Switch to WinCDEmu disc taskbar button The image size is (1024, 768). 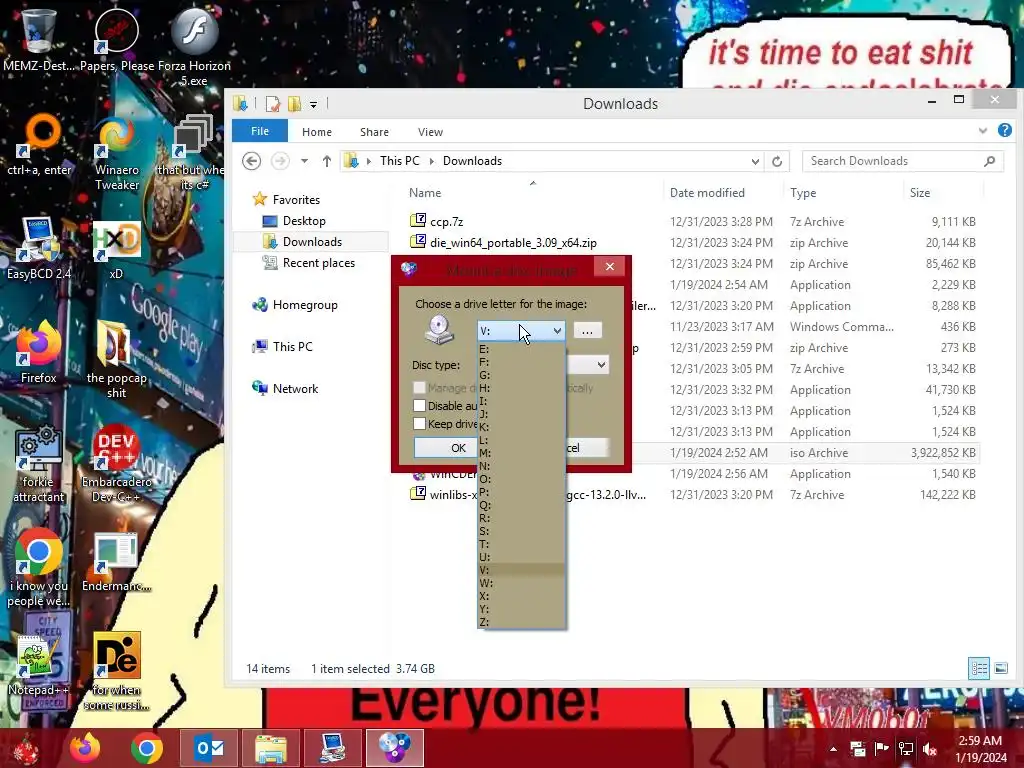click(395, 748)
